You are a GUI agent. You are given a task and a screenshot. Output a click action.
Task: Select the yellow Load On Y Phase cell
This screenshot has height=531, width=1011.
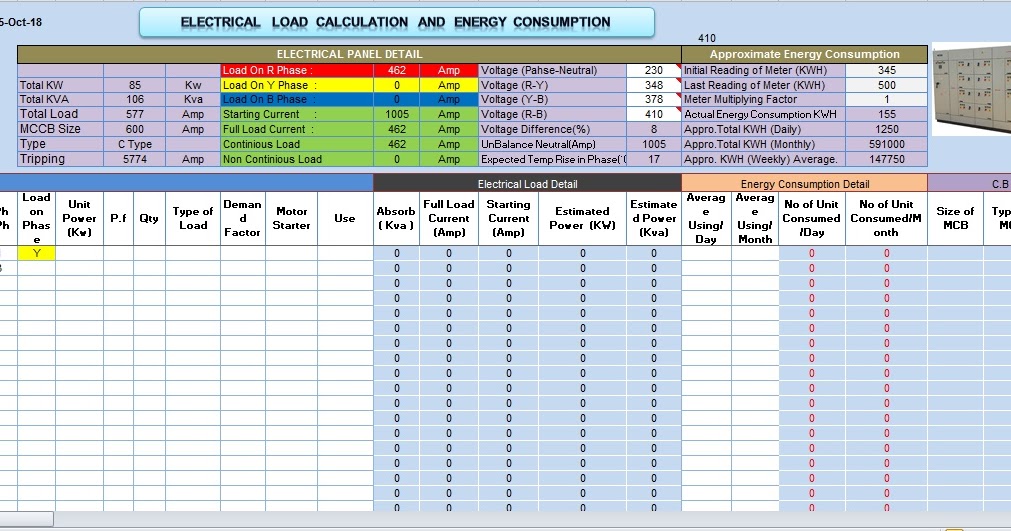(x=297, y=85)
